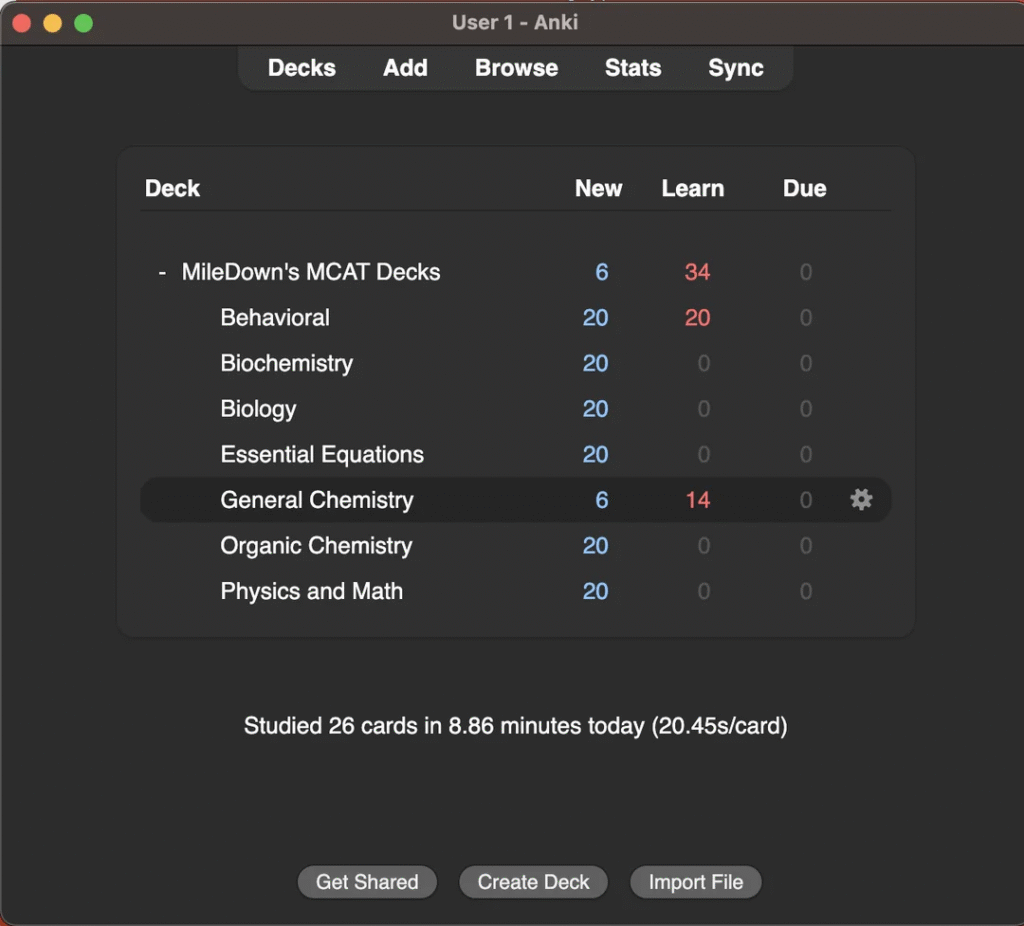Click the New count 6 in General Chemistry row

point(601,500)
